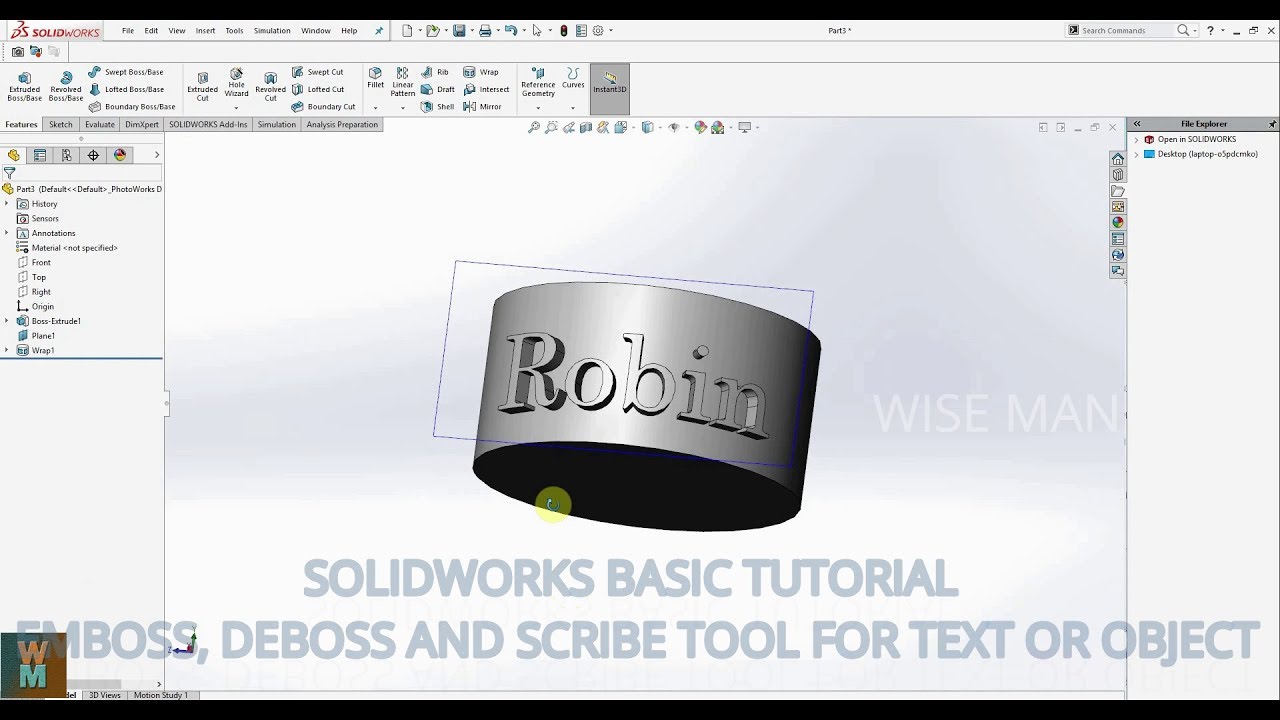Image resolution: width=1280 pixels, height=720 pixels.
Task: Start the Linear Pattern tool
Action: click(403, 82)
